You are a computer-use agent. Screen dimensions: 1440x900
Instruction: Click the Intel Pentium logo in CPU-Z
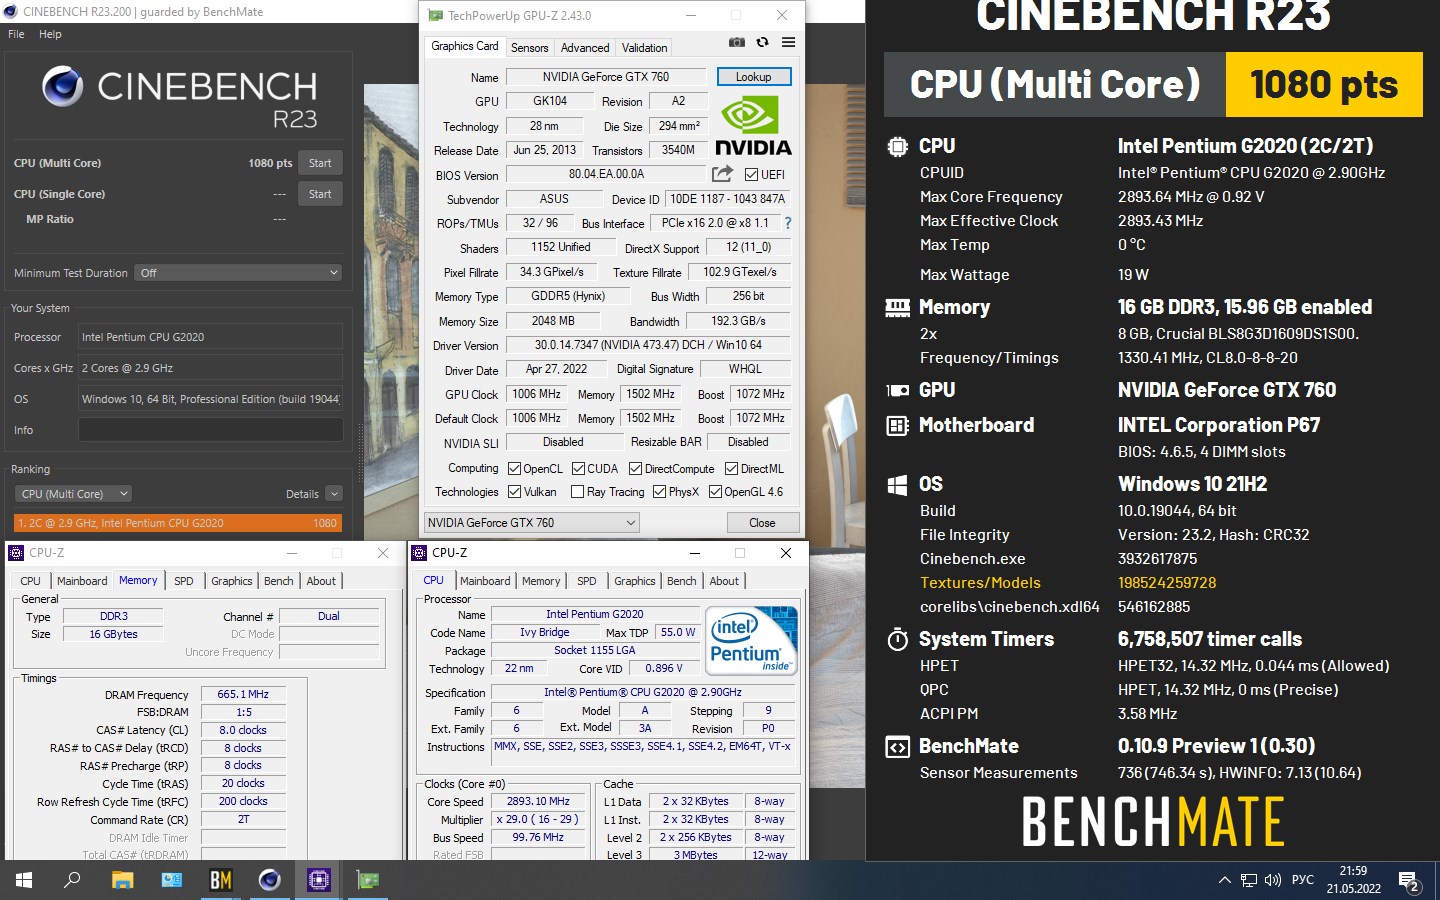click(x=752, y=640)
